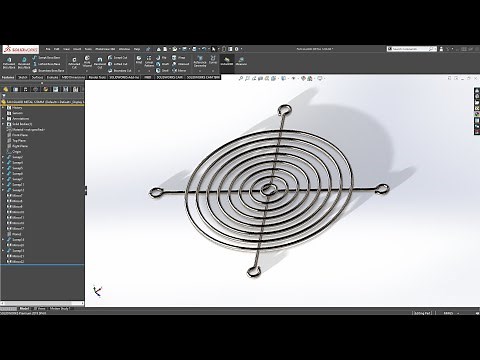Select the Swept Cut command
480x360 pixels.
coord(118,58)
